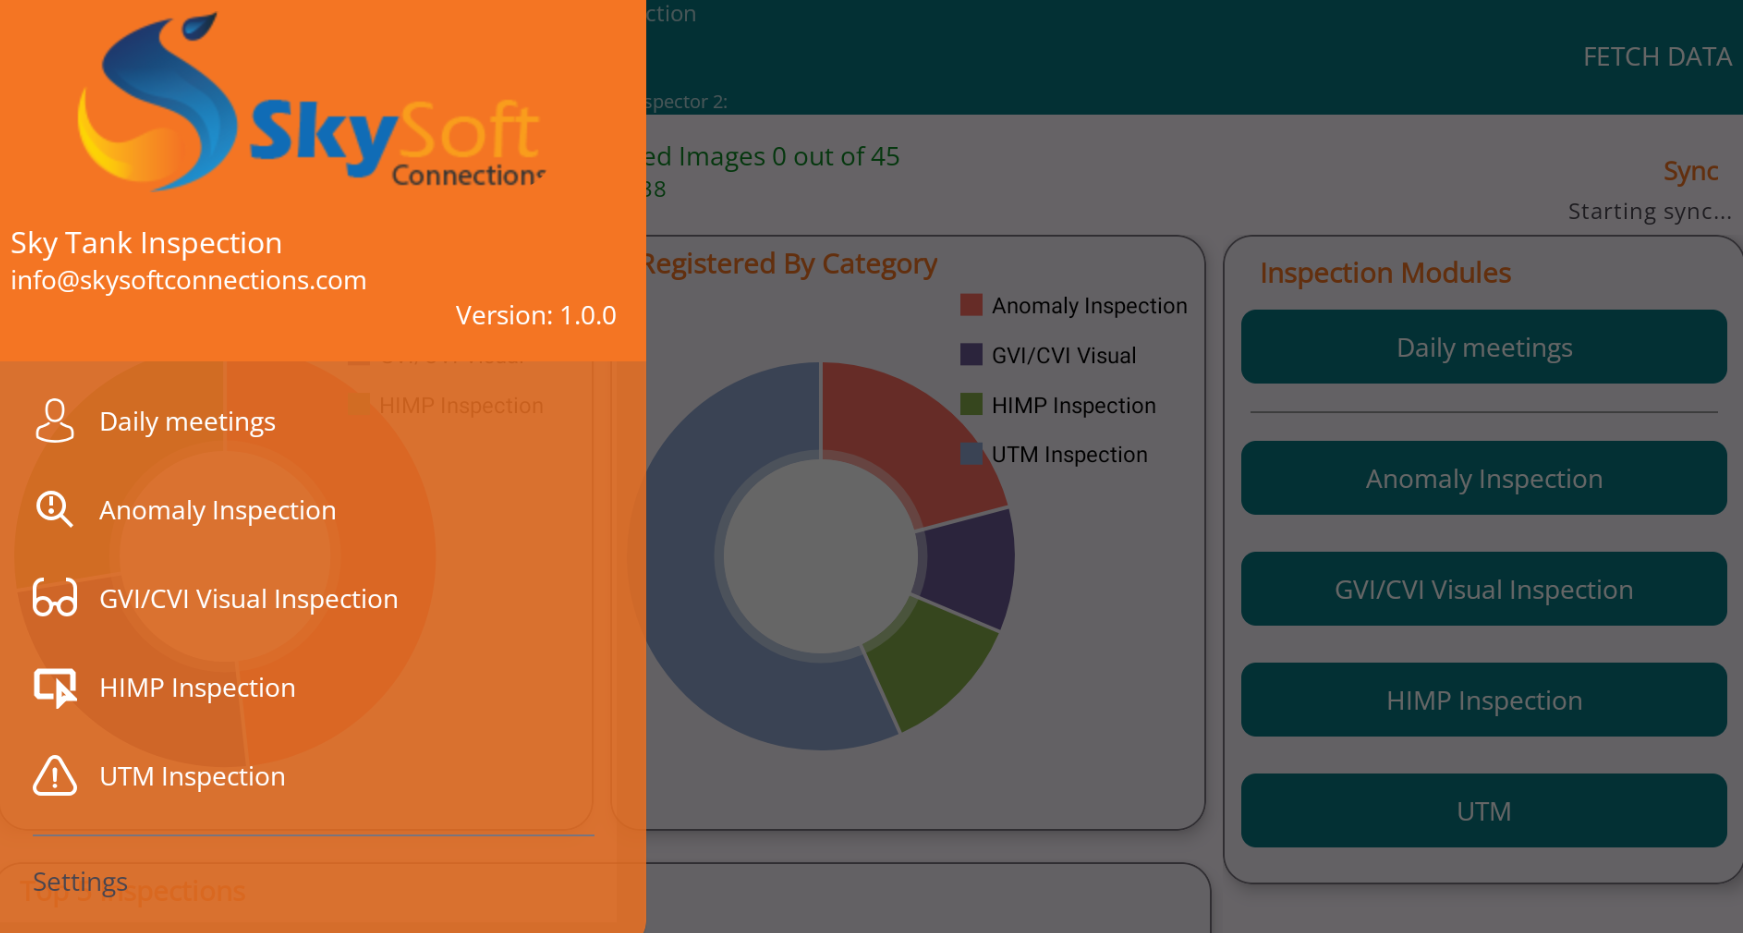The width and height of the screenshot is (1743, 933).
Task: Click the green HIMP Inspection legend swatch
Action: [971, 405]
